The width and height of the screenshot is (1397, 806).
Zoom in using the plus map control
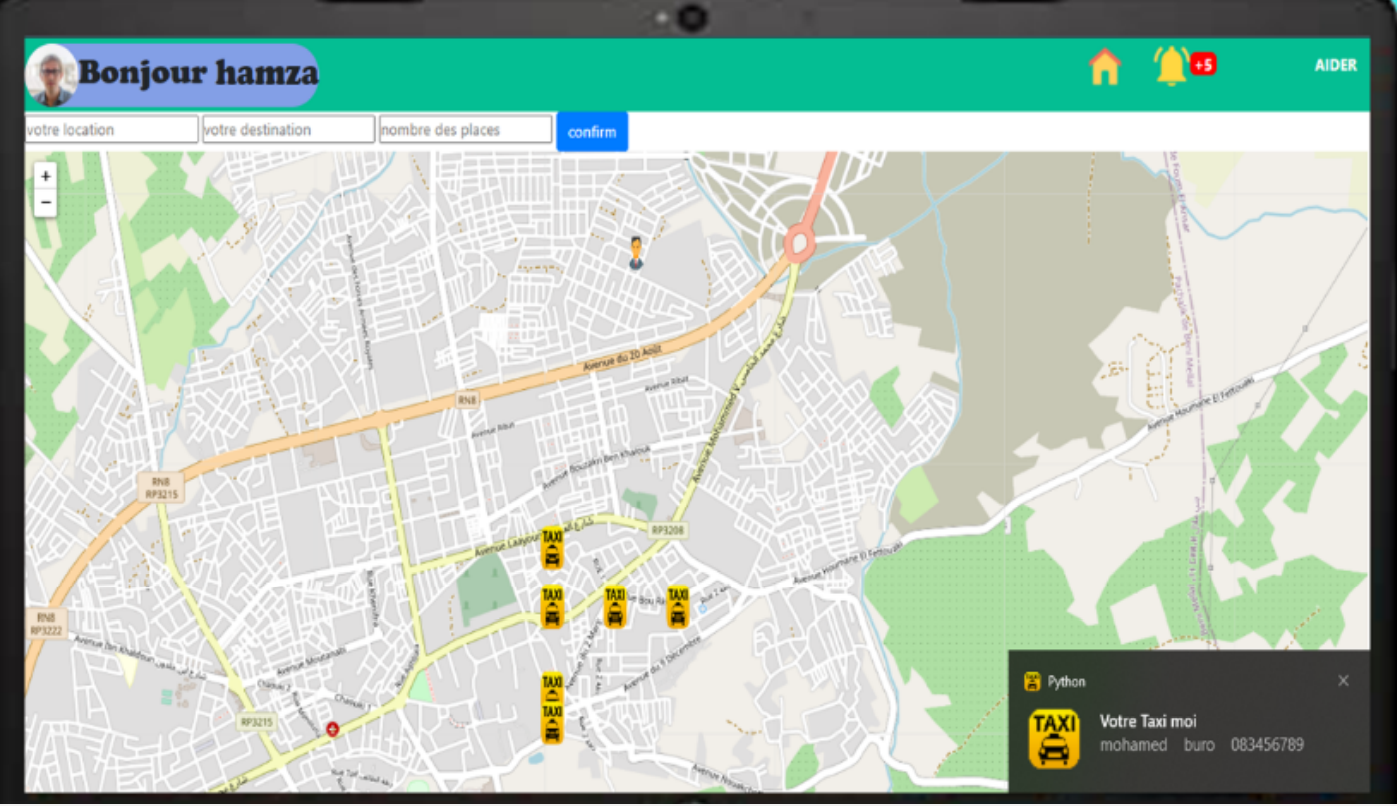click(x=44, y=175)
